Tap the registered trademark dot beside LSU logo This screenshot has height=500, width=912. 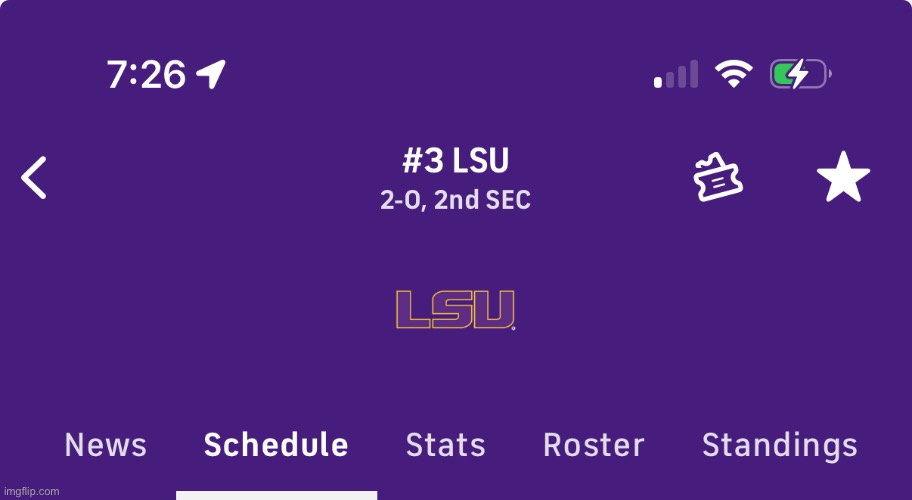click(x=514, y=328)
